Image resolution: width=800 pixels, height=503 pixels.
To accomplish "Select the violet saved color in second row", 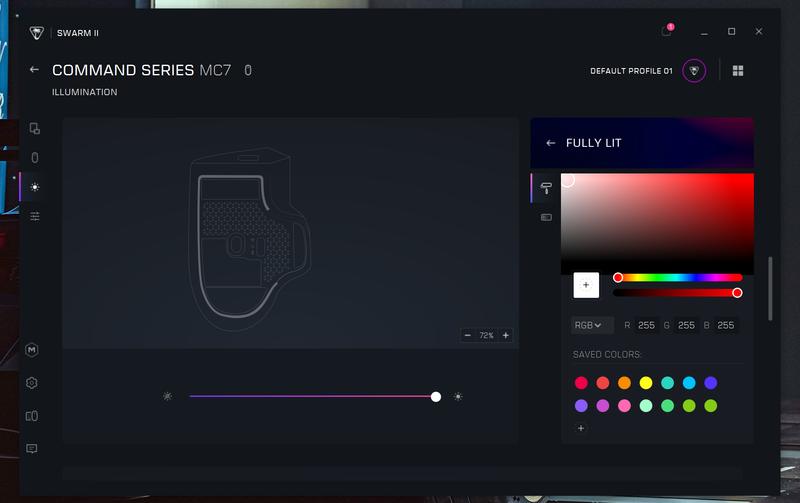I will 581,406.
